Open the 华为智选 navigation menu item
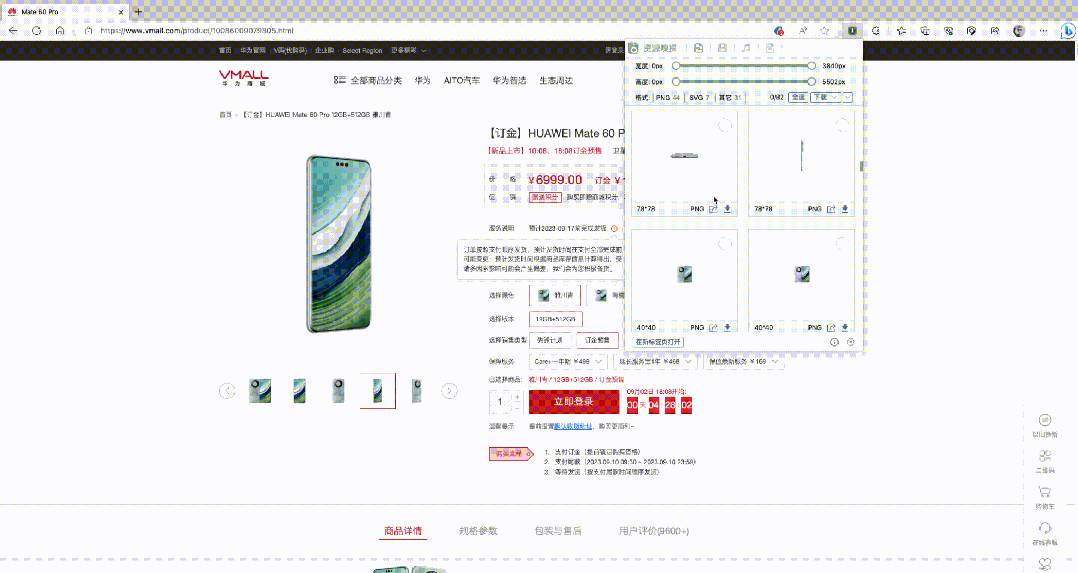This screenshot has width=1078, height=573. tap(509, 80)
